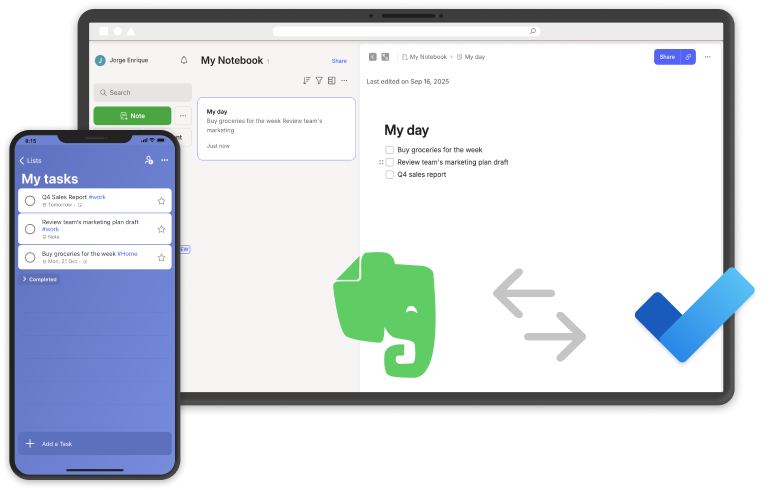This screenshot has height=490, width=770.
Task: Star the Buy groceries task on phone
Action: click(x=161, y=257)
